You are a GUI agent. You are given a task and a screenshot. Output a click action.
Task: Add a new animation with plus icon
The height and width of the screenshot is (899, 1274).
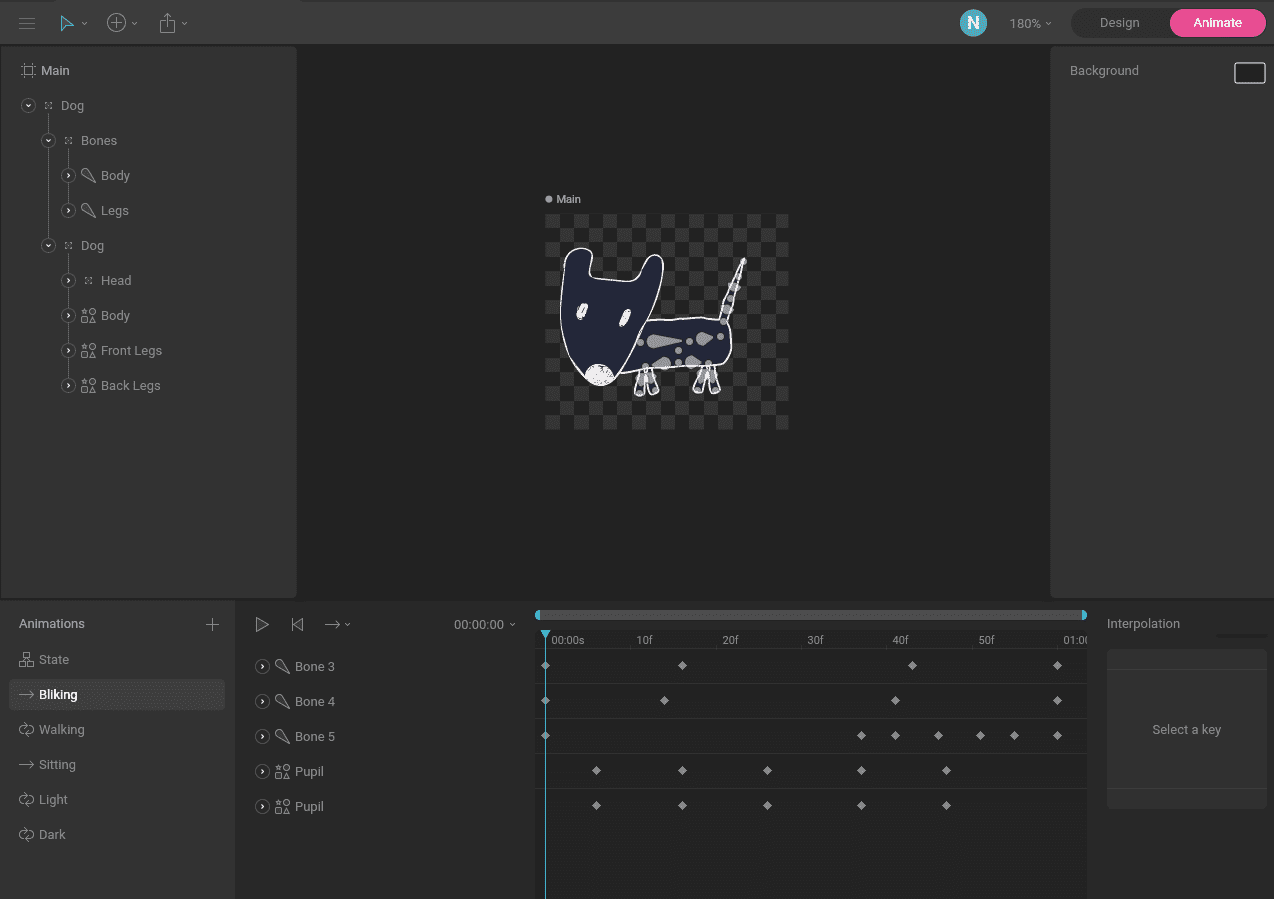pos(212,624)
